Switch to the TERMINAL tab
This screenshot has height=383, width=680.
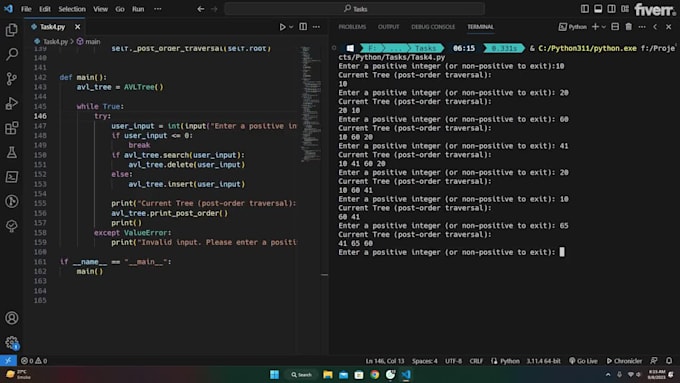[480, 27]
